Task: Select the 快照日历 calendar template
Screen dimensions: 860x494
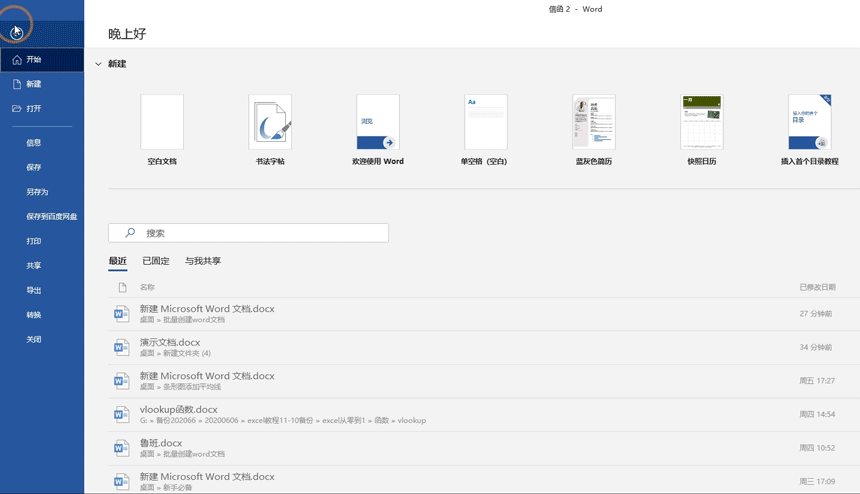Action: point(702,130)
